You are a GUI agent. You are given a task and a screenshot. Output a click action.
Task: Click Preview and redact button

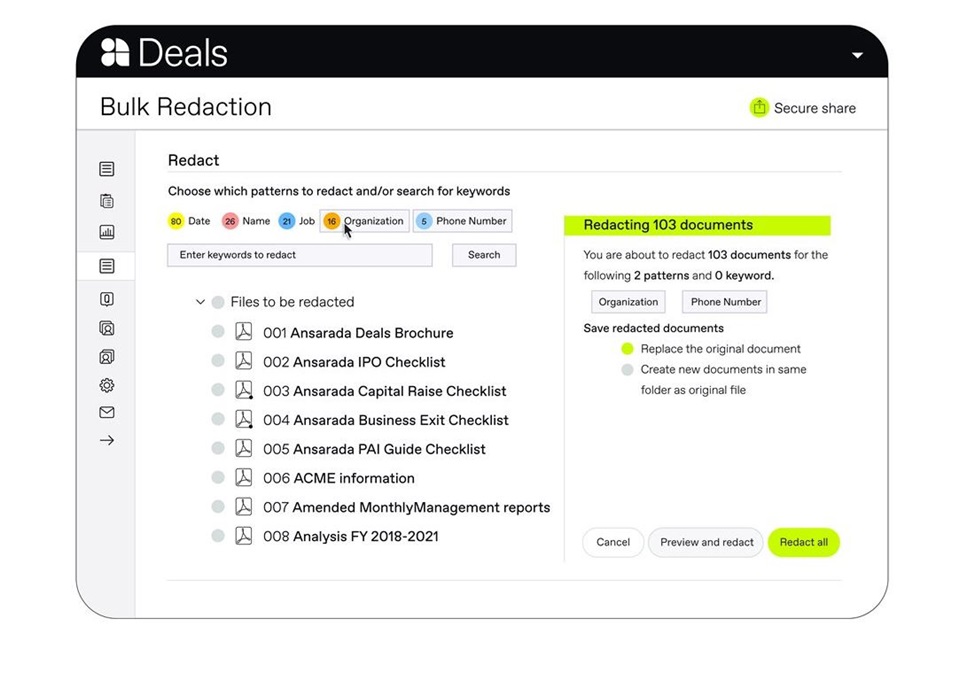tap(706, 542)
